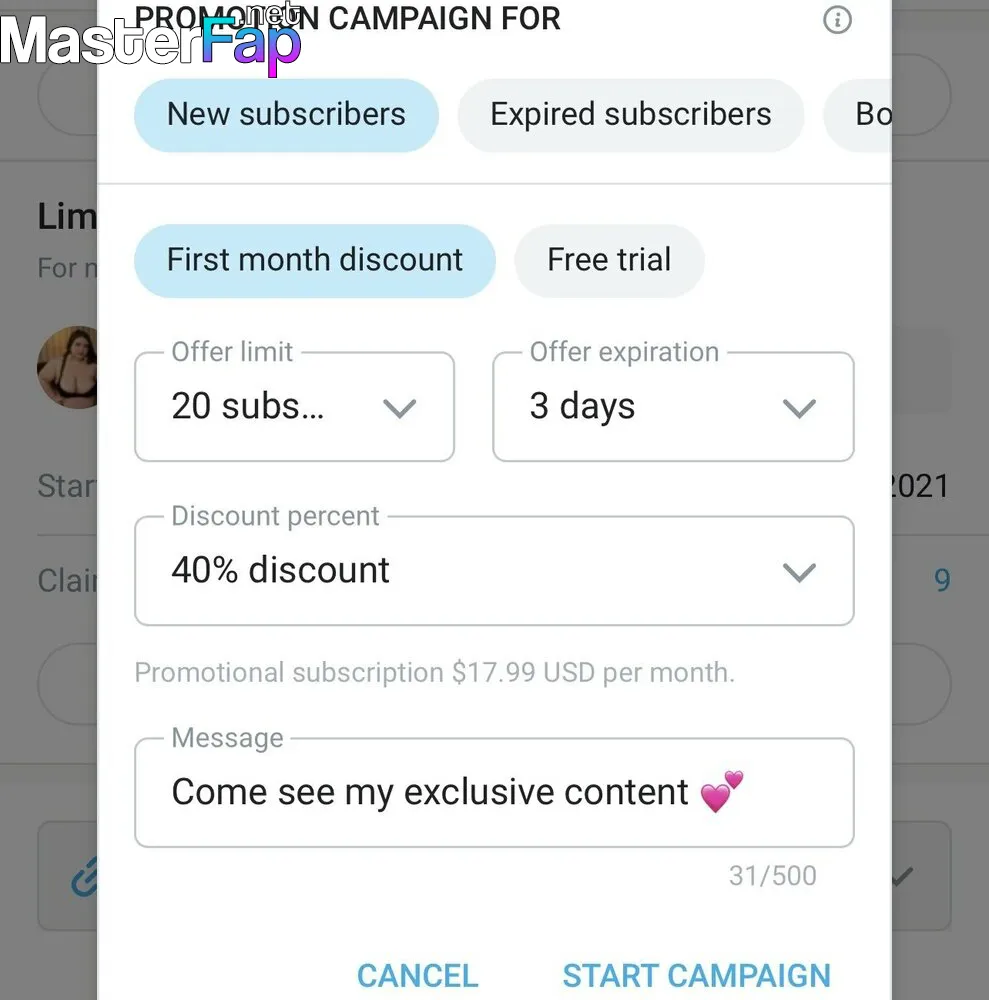Open the campaign info icon
This screenshot has height=1000, width=989.
point(837,20)
